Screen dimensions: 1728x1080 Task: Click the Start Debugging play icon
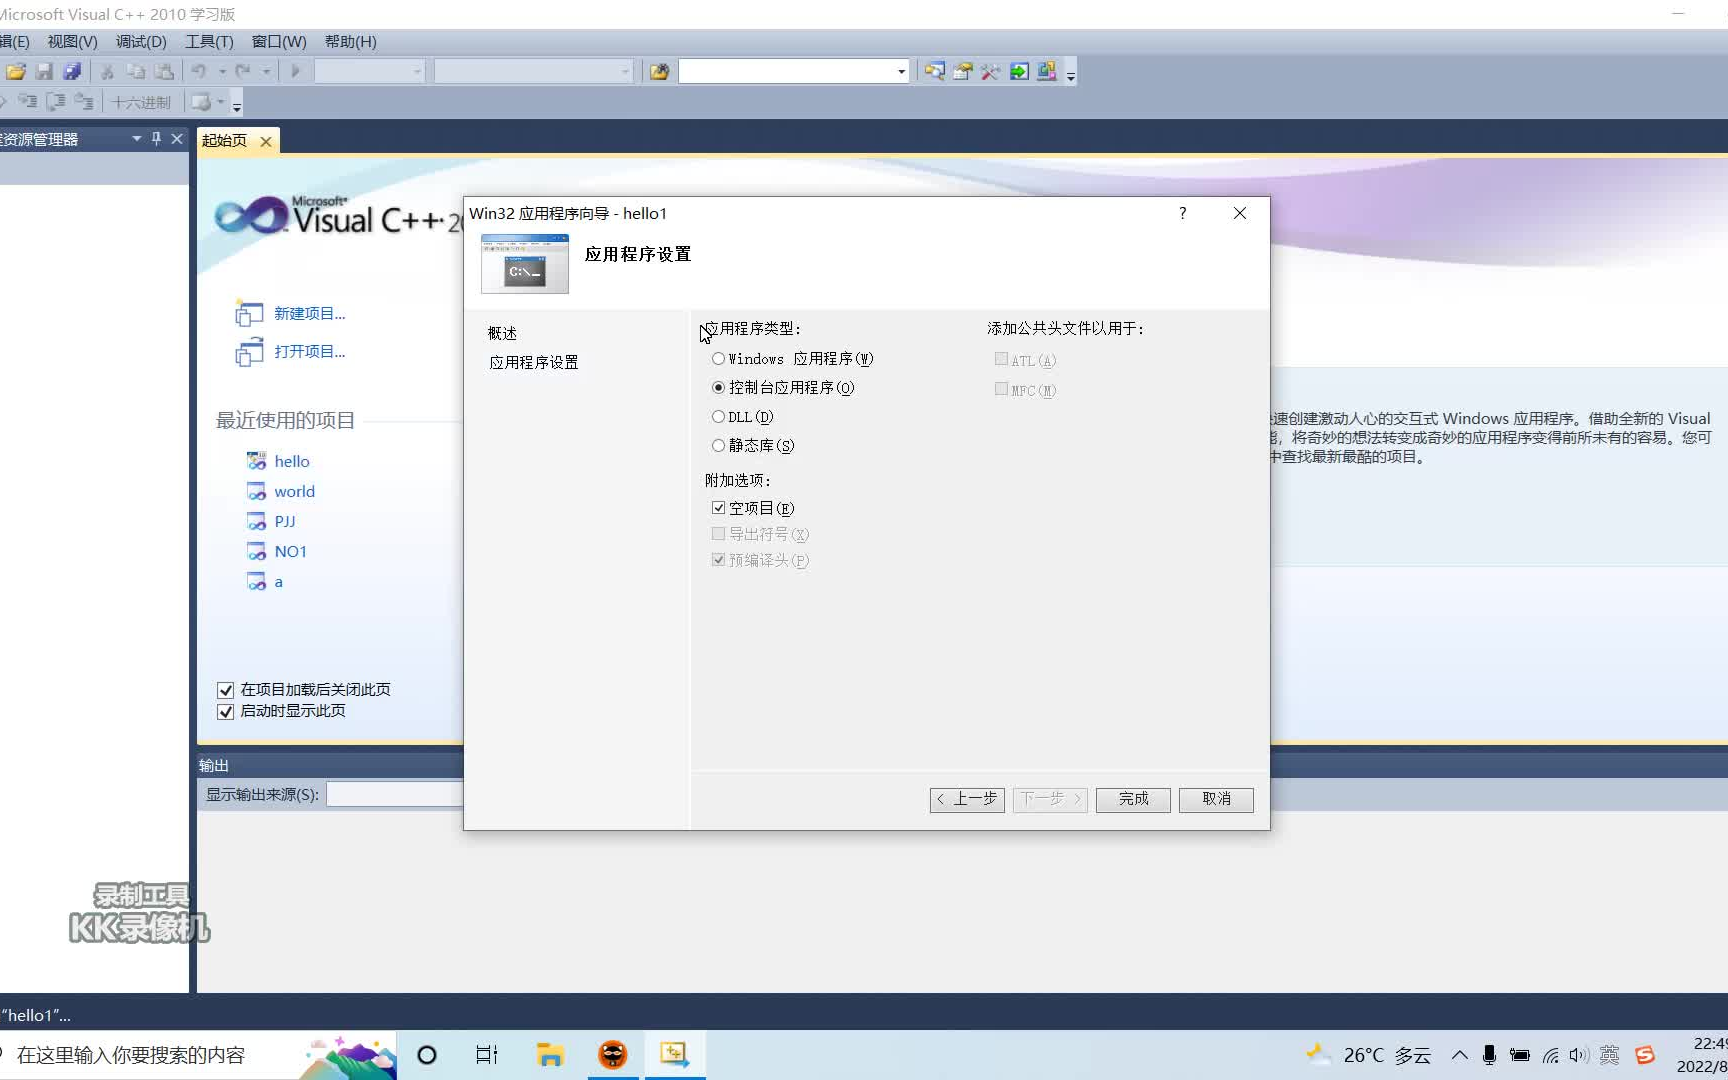point(295,72)
